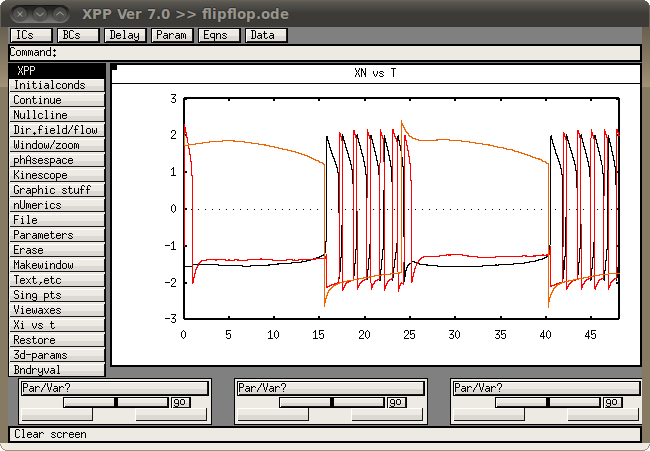Viewport: 650px width, 451px height.
Task: Select Initialconds from the menu
Action: [57, 85]
